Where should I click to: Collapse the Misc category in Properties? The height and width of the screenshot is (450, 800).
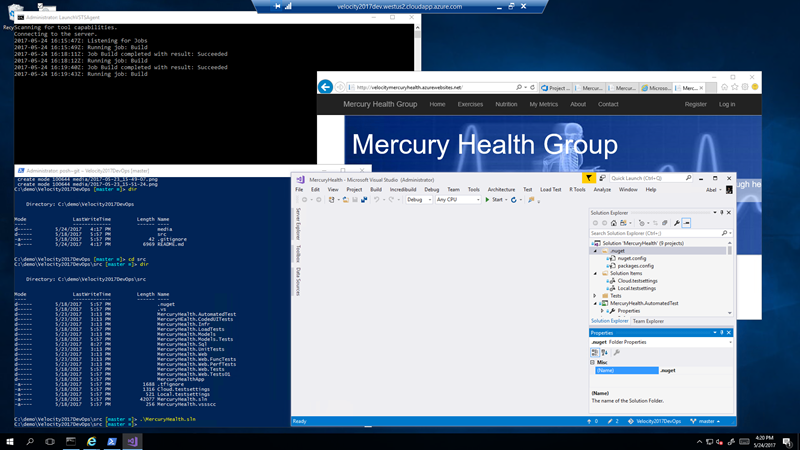(592, 362)
